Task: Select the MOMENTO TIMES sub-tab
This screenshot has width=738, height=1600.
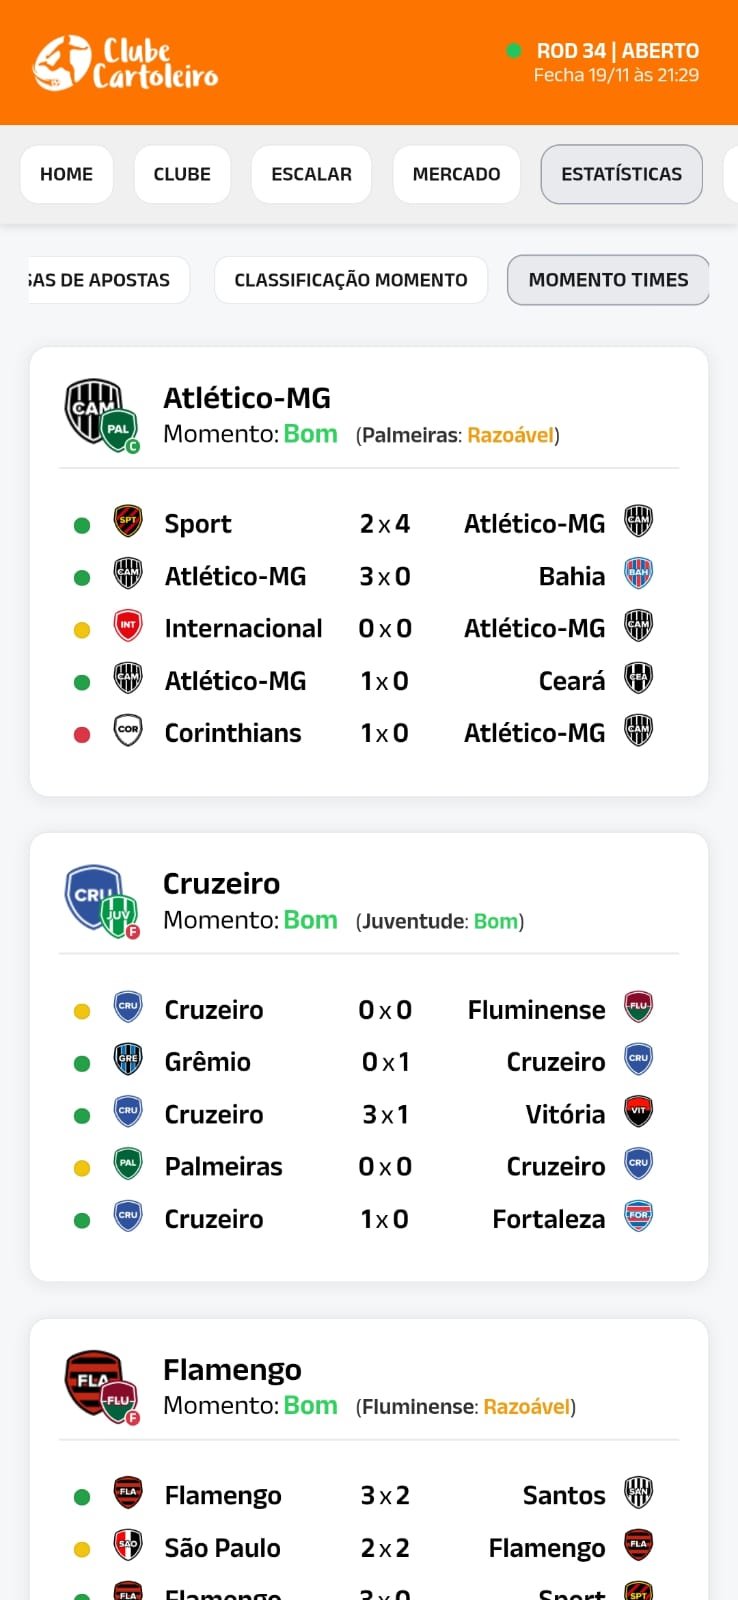Action: (x=608, y=280)
